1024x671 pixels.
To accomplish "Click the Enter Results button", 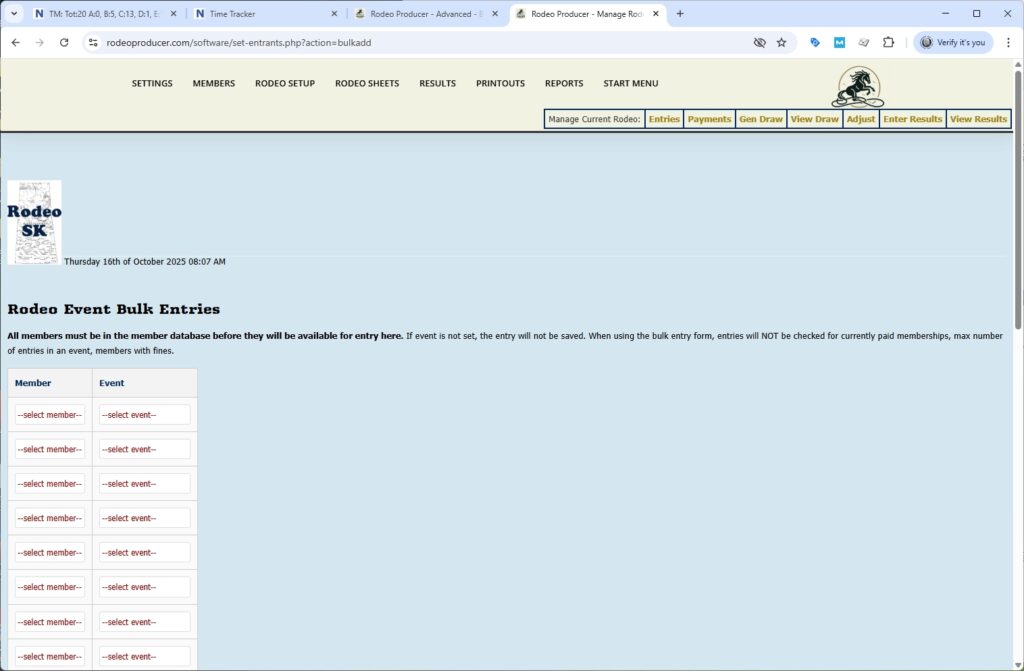I will (911, 118).
